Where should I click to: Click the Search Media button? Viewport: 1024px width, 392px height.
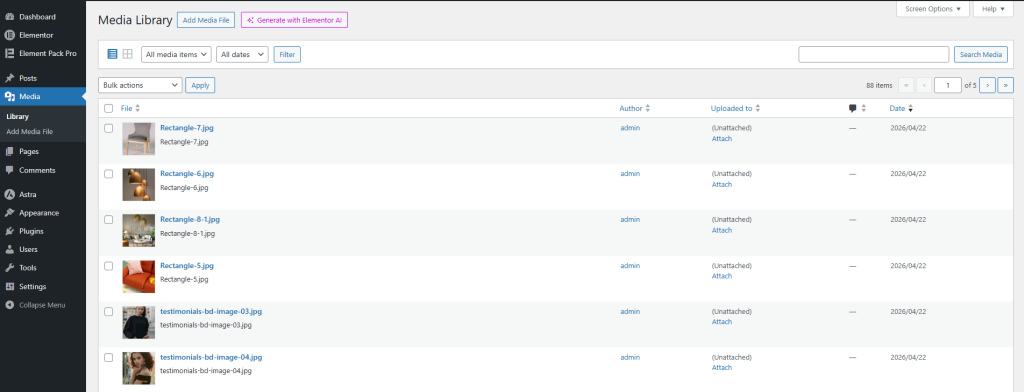[x=981, y=54]
